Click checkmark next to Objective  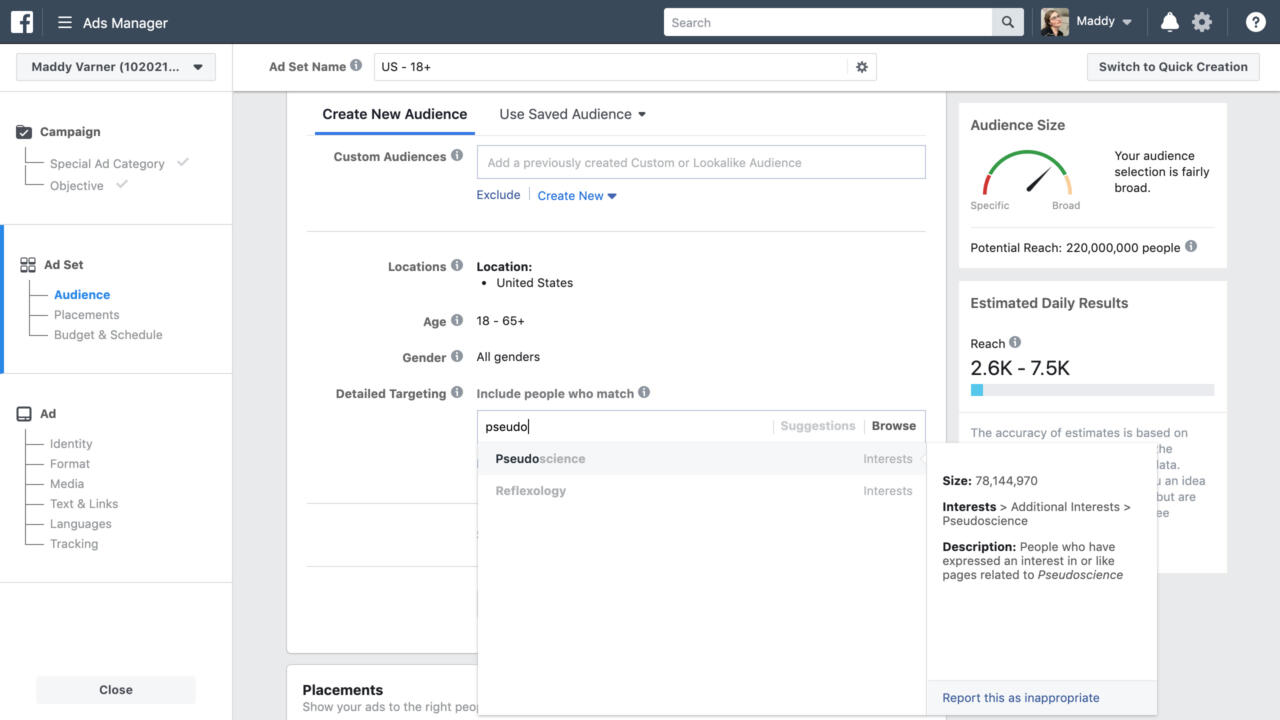[122, 185]
